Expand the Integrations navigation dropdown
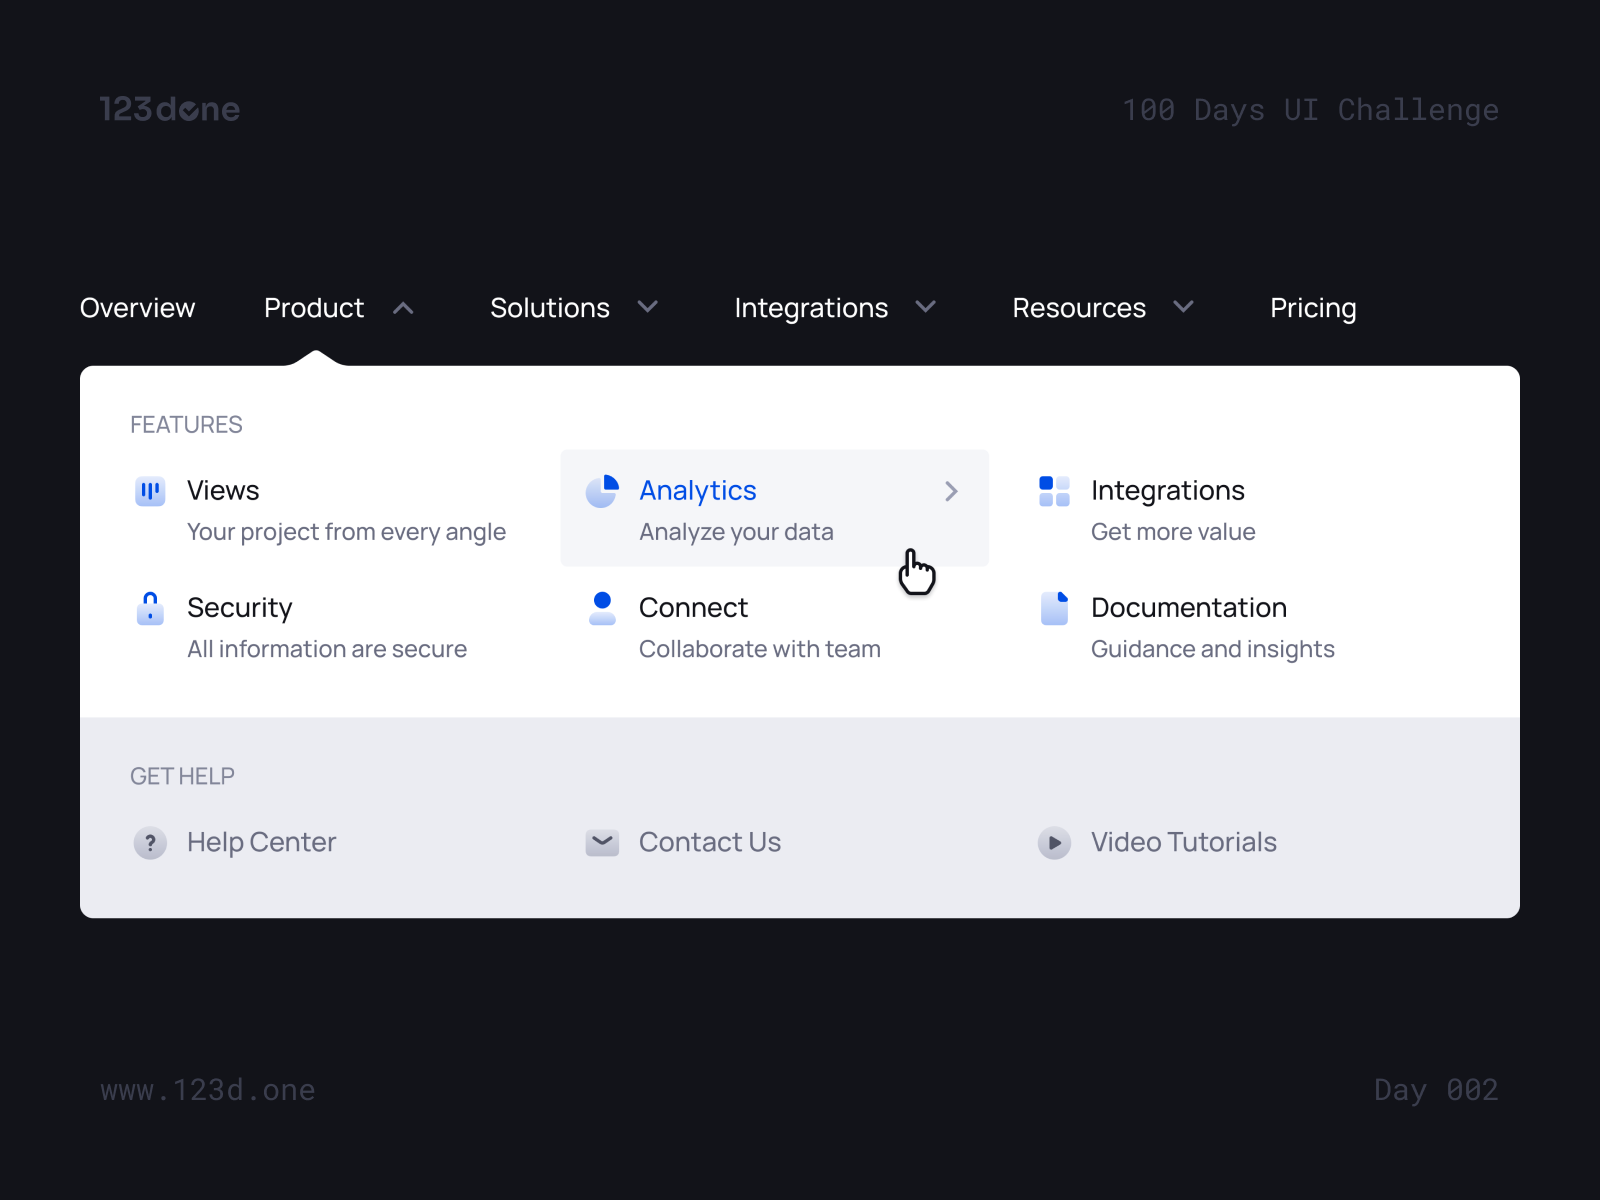The height and width of the screenshot is (1200, 1600). [x=925, y=308]
